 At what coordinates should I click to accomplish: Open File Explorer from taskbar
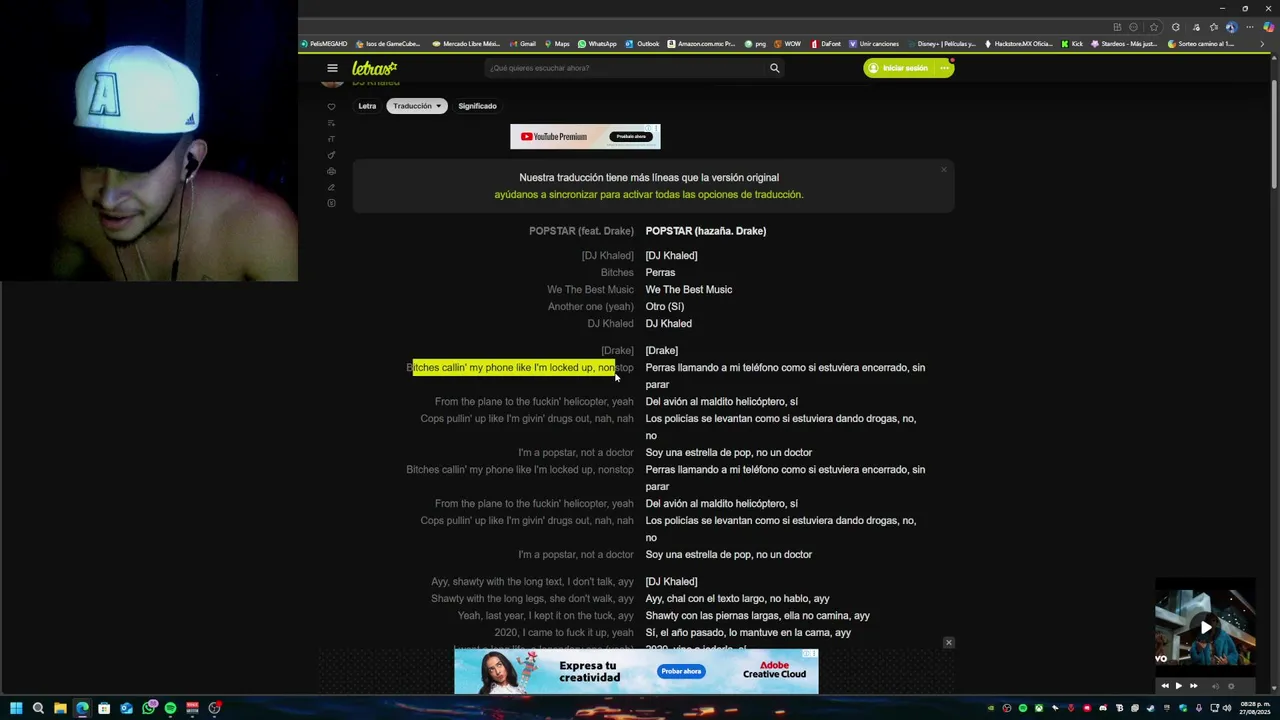pyautogui.click(x=60, y=708)
